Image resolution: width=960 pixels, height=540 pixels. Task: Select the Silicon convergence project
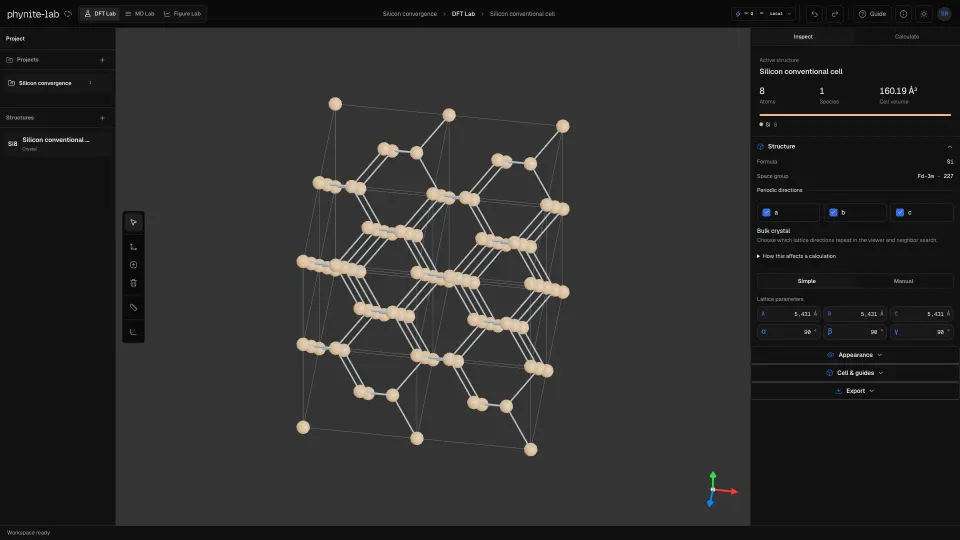pos(57,83)
